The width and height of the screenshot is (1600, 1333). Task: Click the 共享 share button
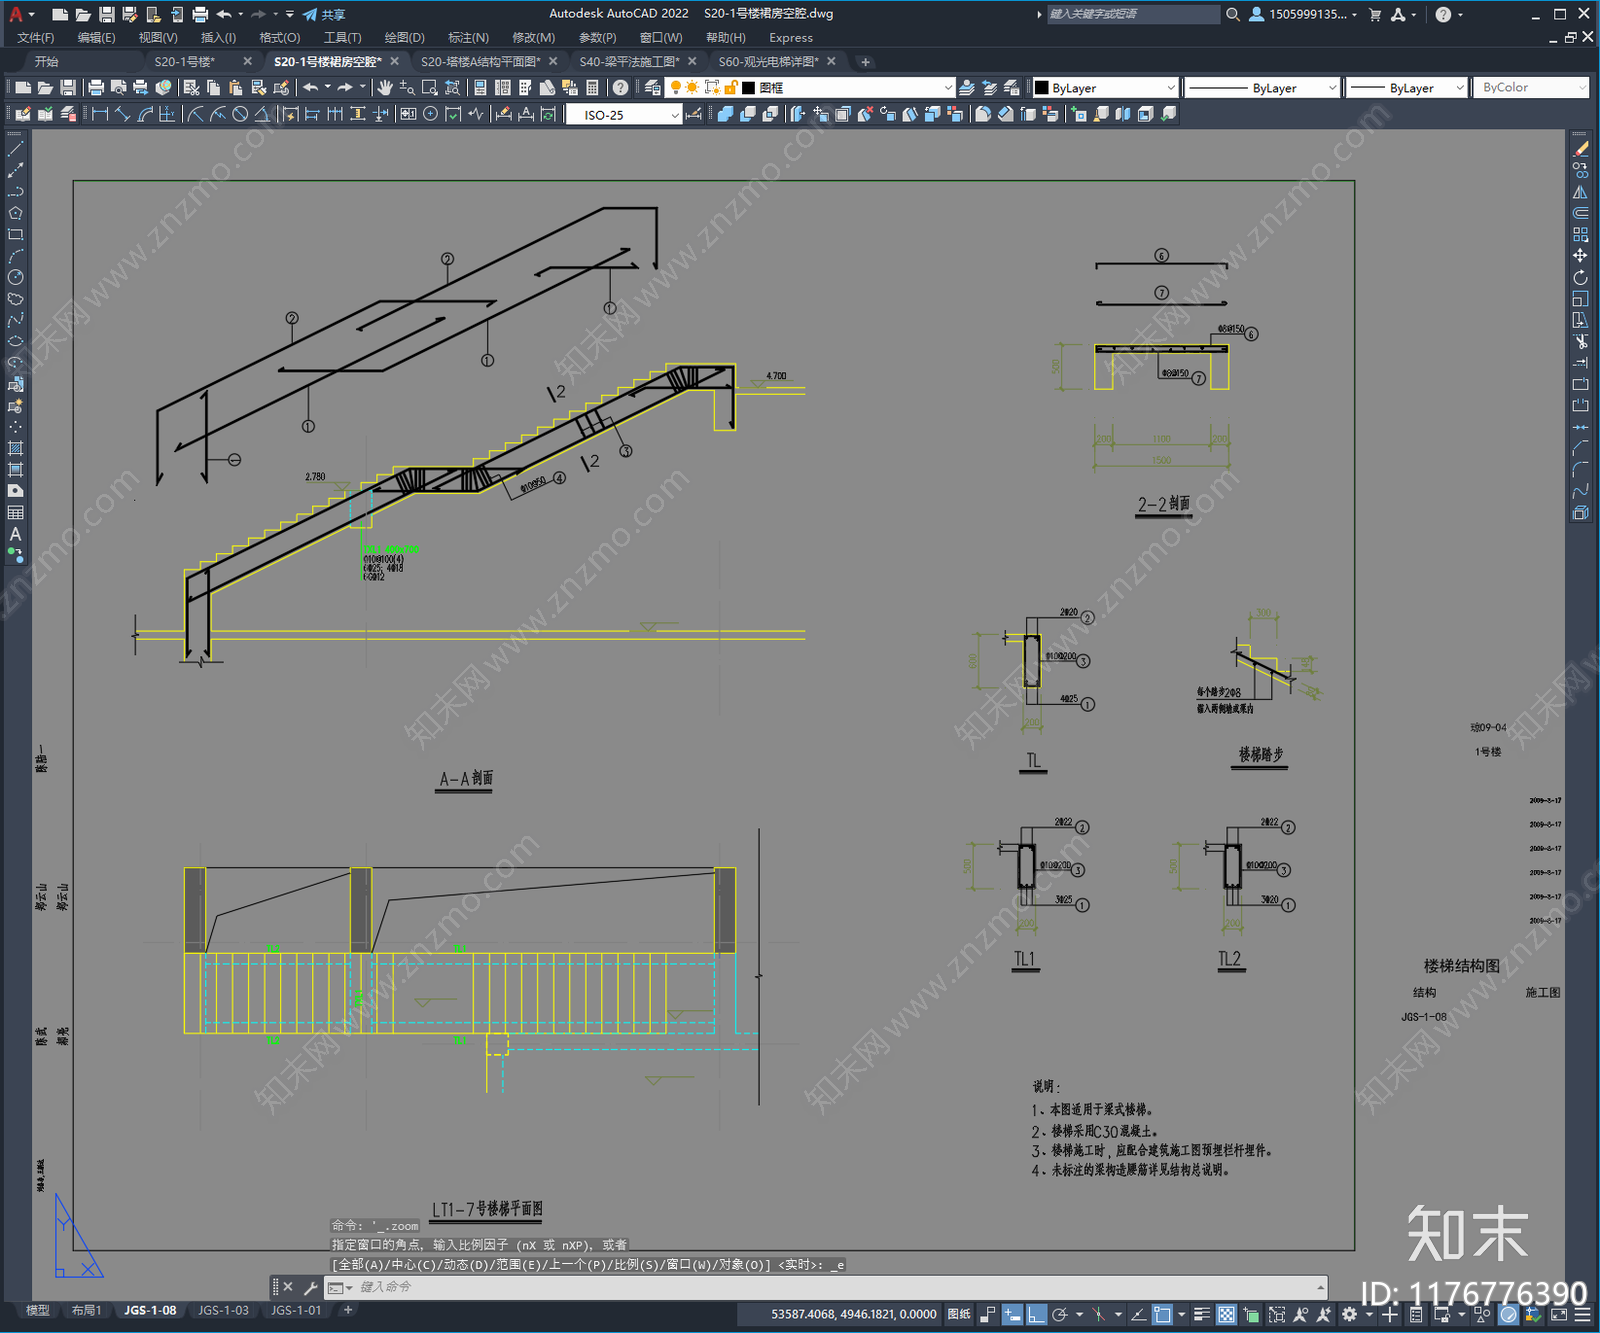click(324, 14)
